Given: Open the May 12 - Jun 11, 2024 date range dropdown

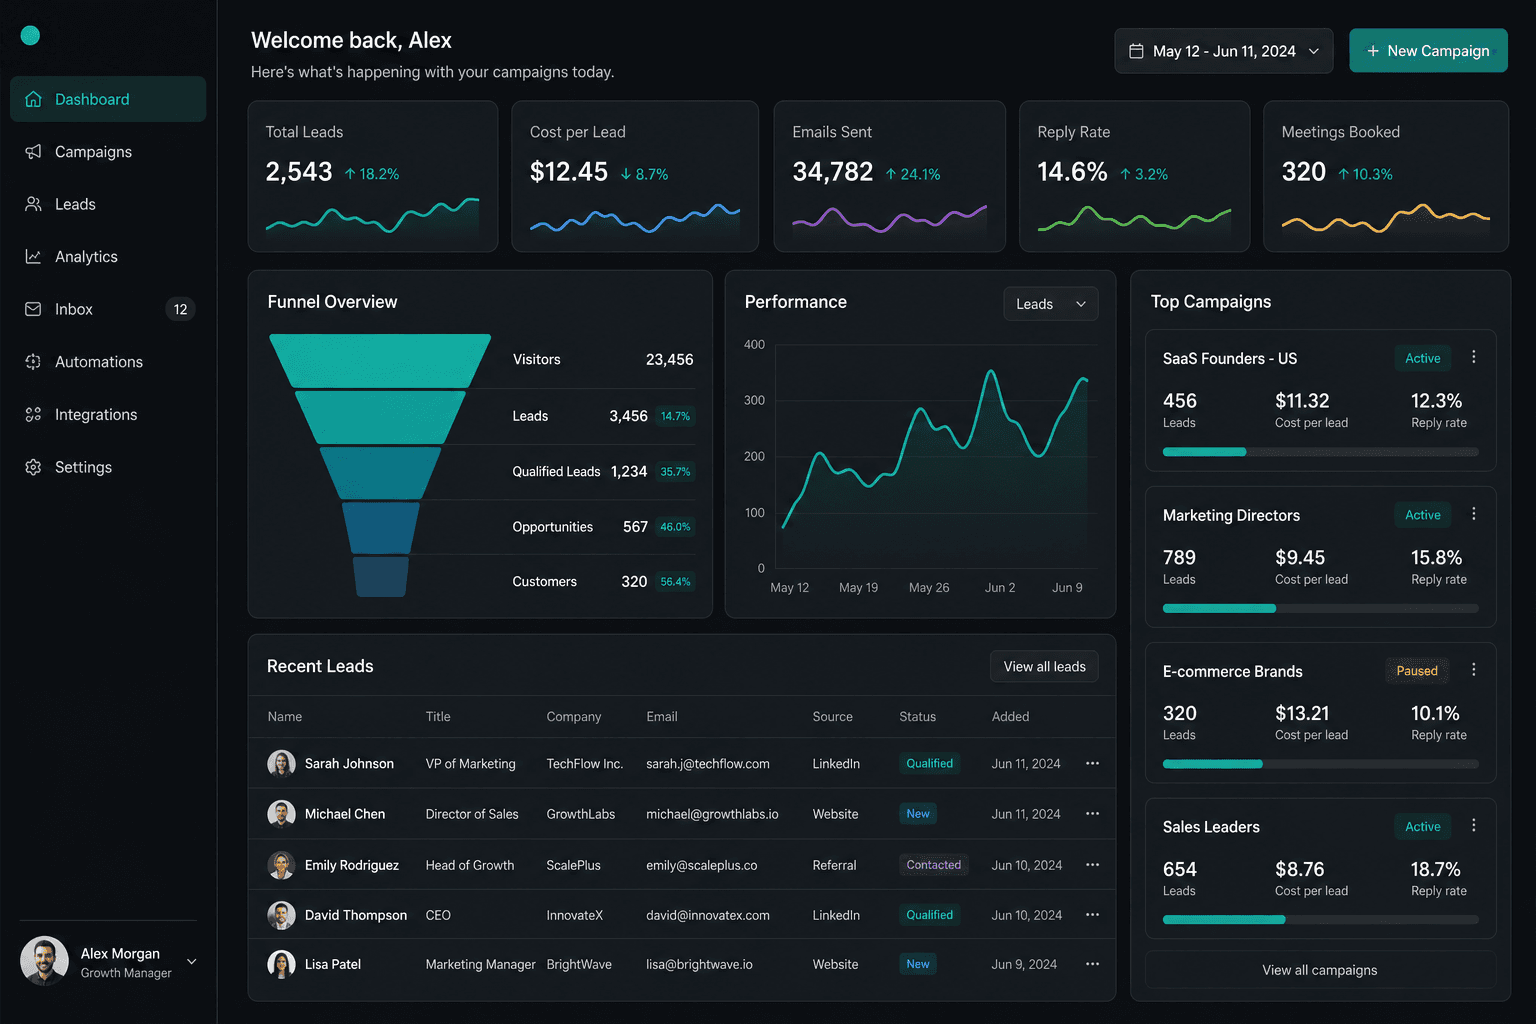Looking at the screenshot, I should pos(1223,51).
